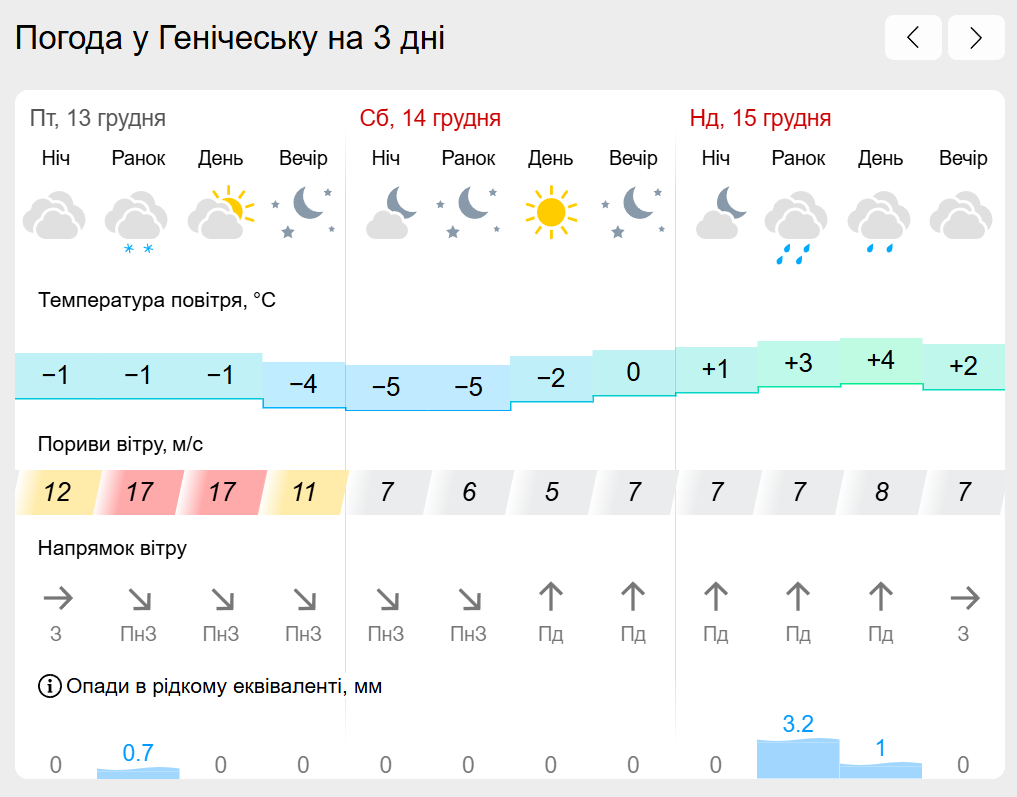Select the Нд, 15 грудня date header
This screenshot has width=1017, height=797.
tap(760, 118)
